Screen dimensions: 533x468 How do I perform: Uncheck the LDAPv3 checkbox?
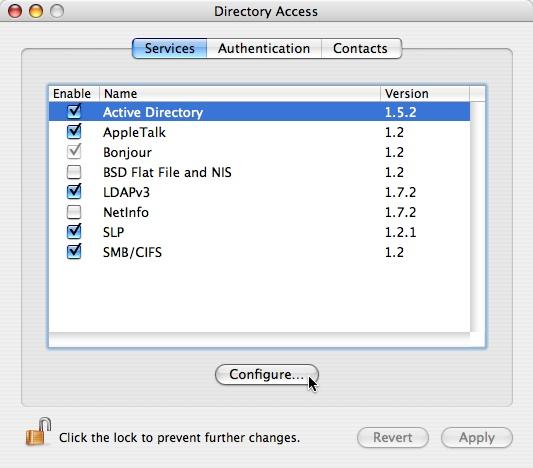click(74, 192)
